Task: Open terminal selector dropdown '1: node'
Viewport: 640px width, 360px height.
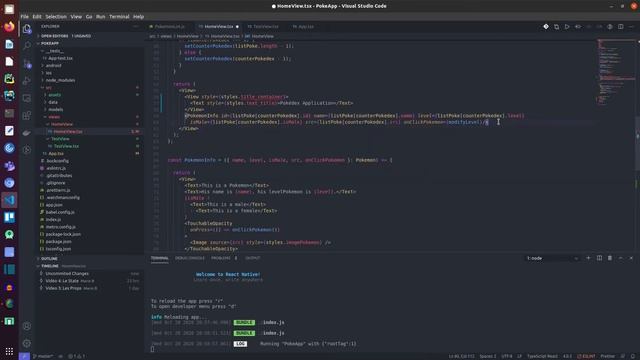Action: [x=552, y=258]
